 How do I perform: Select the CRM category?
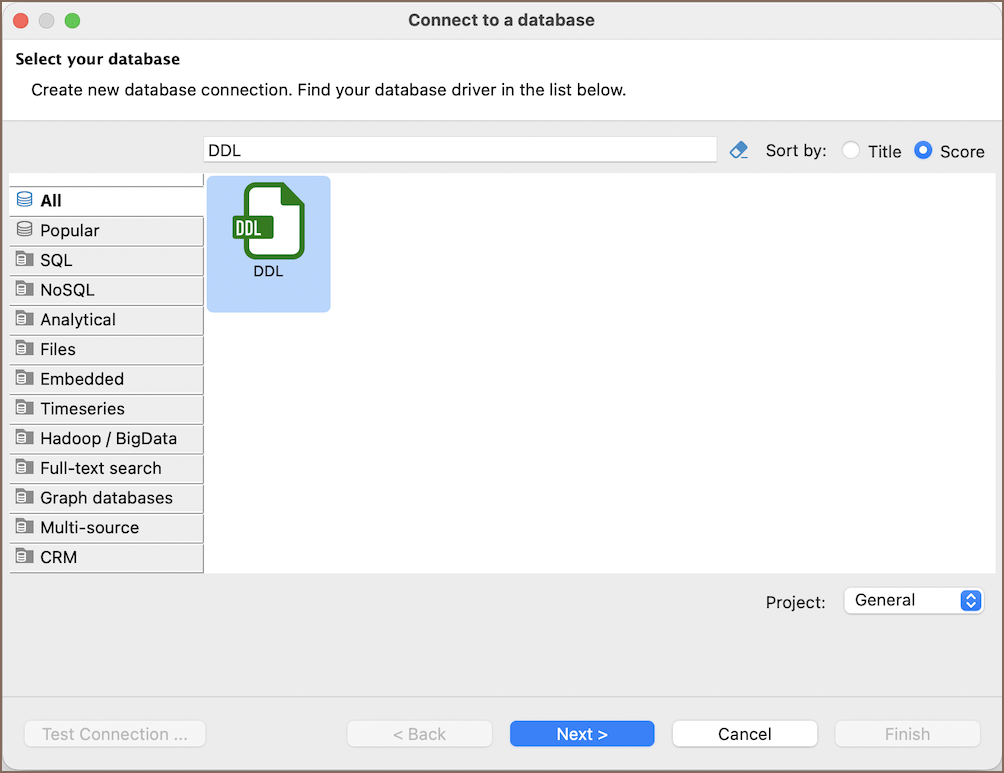107,557
